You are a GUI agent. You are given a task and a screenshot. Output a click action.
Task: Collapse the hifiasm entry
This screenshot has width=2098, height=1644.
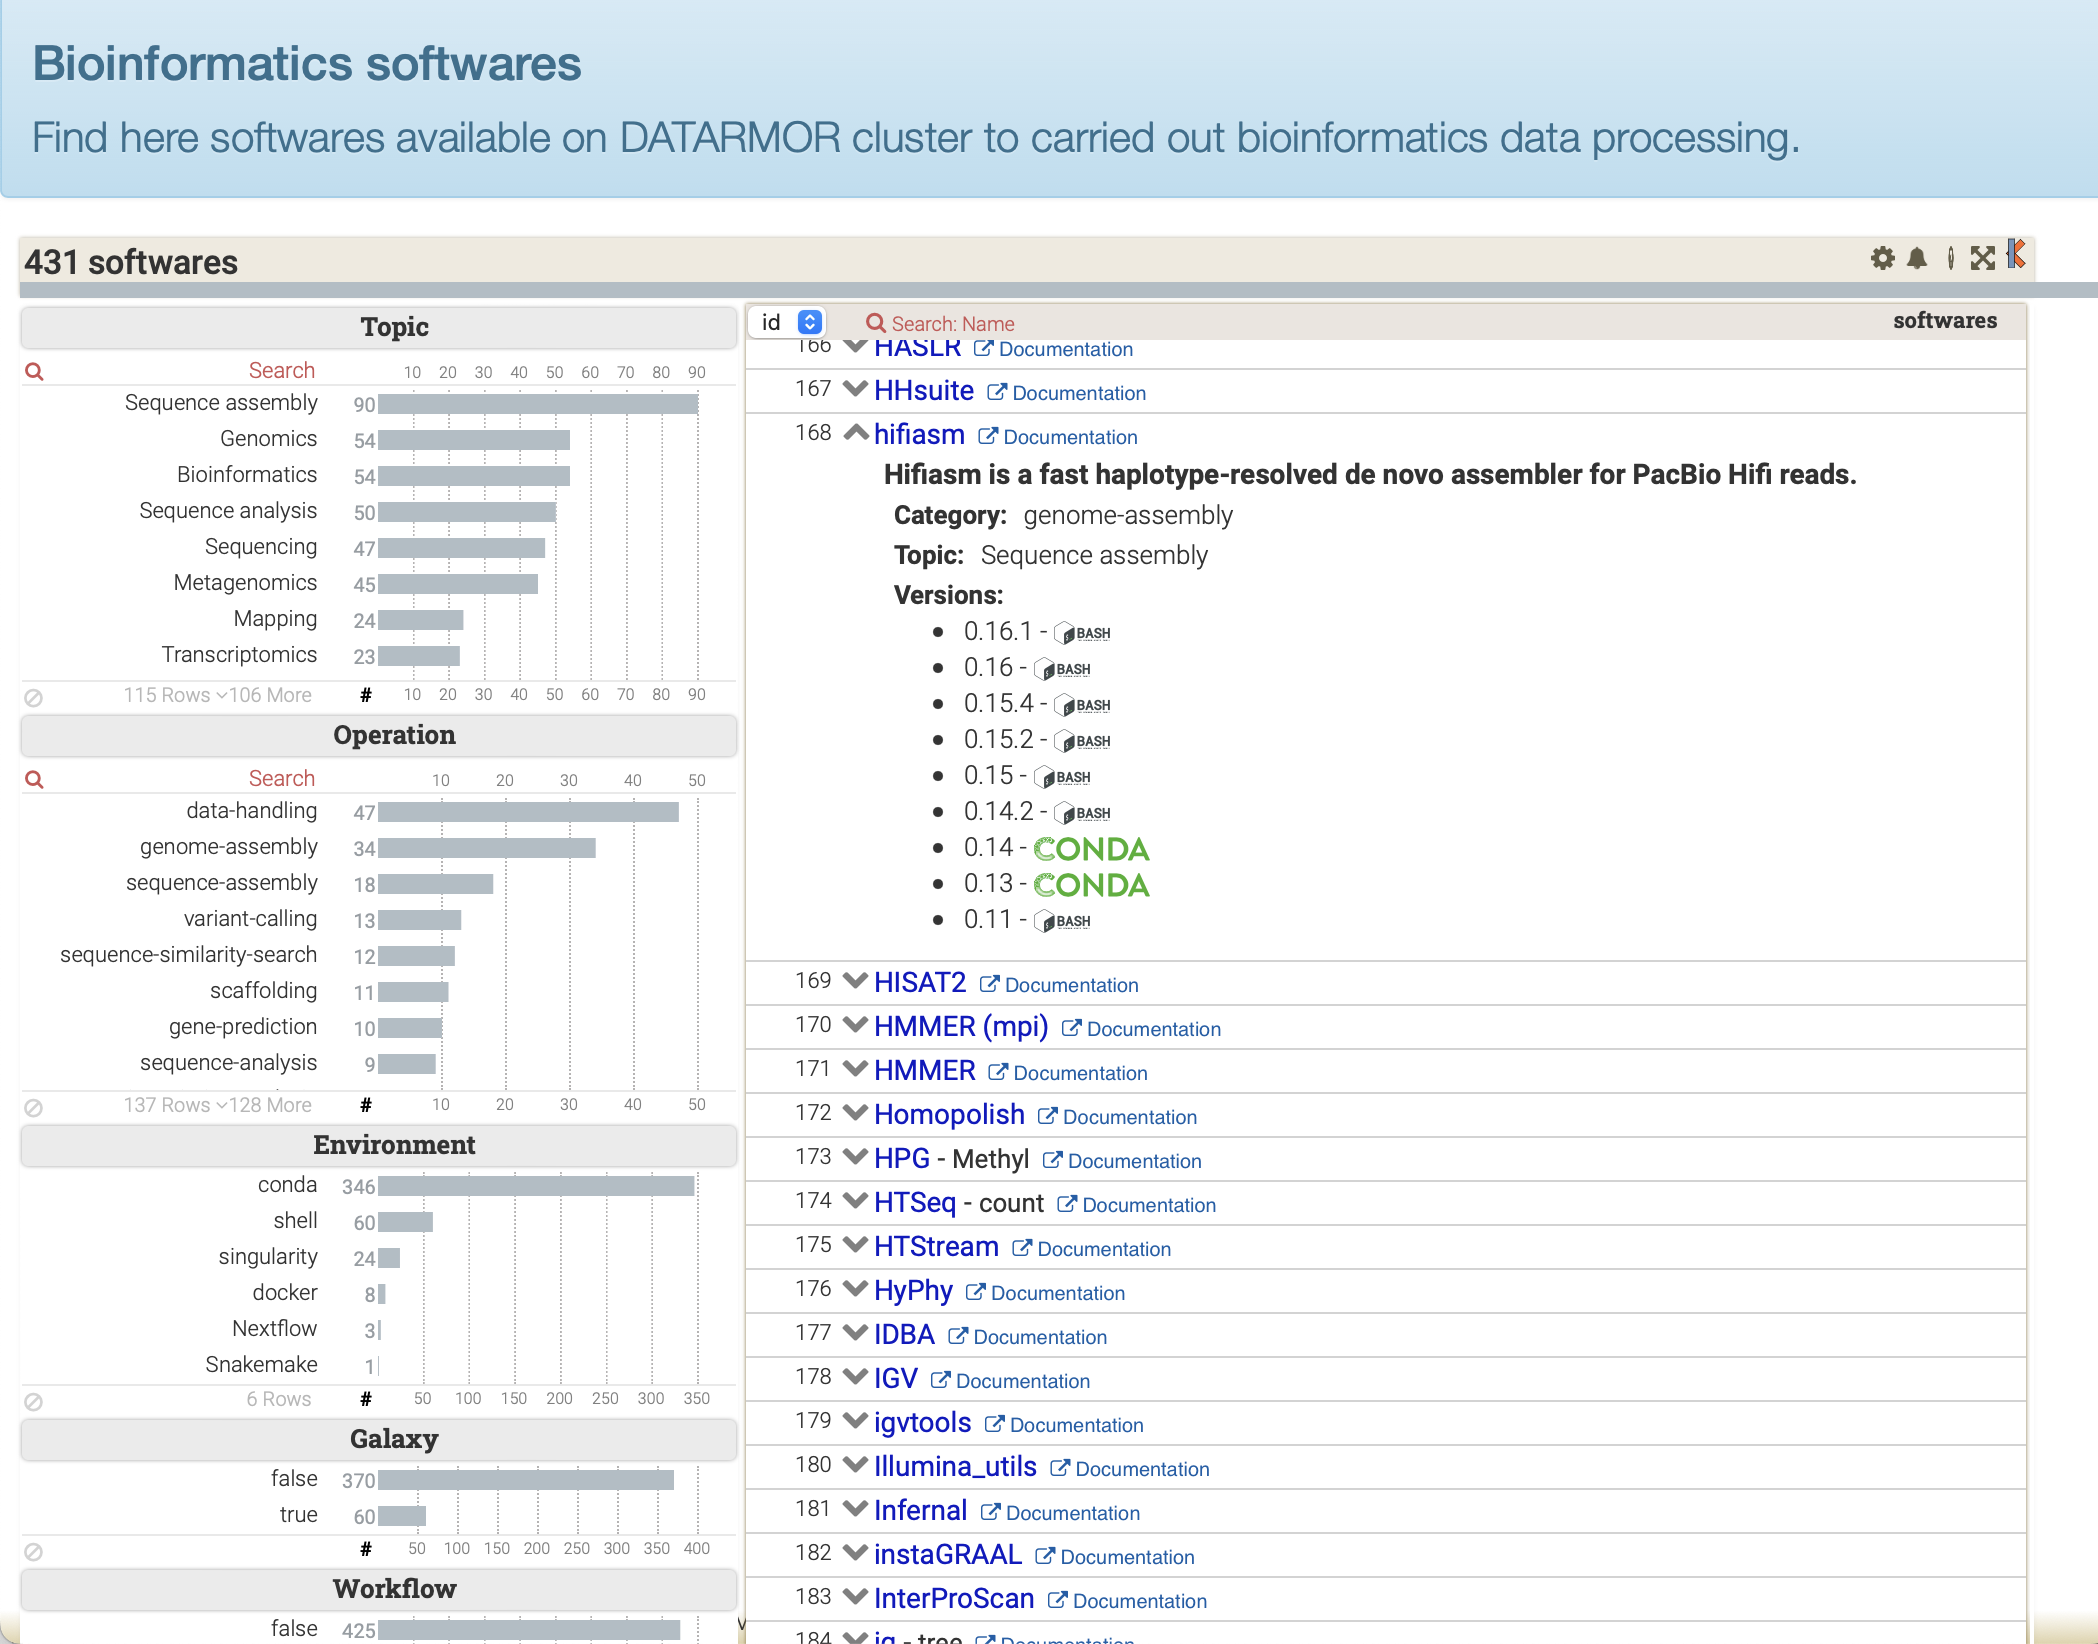pyautogui.click(x=855, y=432)
